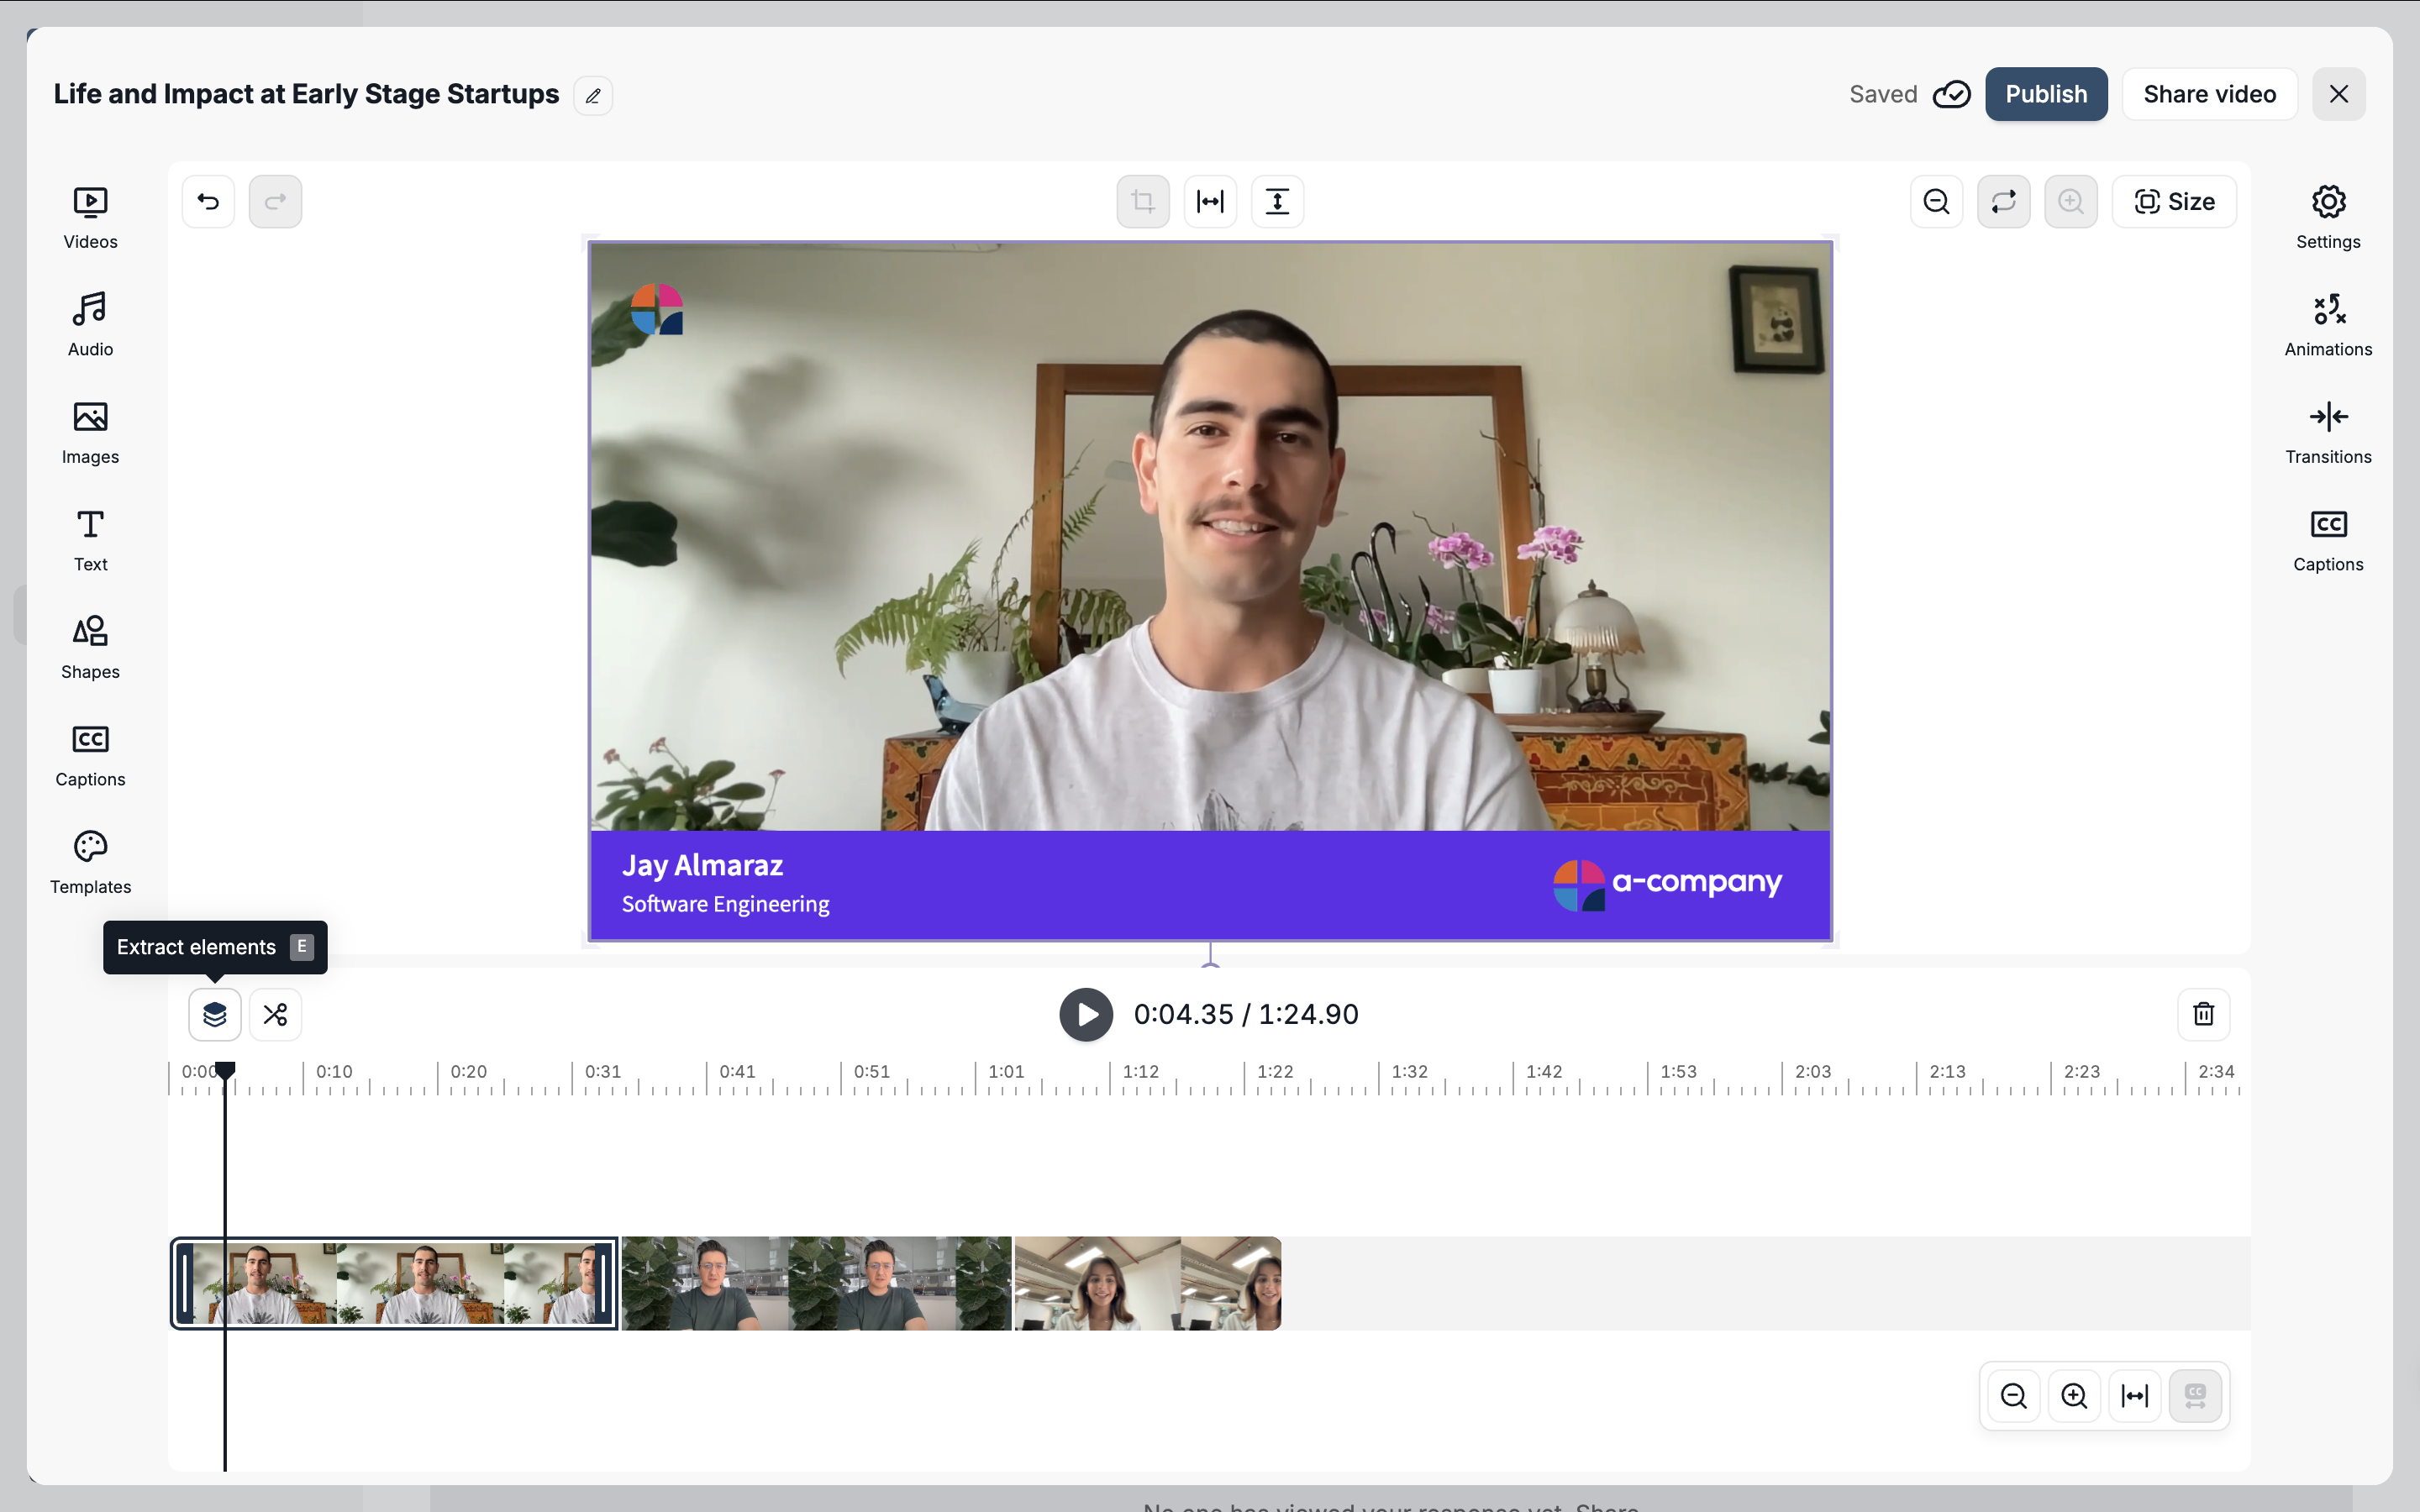This screenshot has width=2420, height=1512.
Task: Select the fit height icon above canvas
Action: coord(1277,202)
